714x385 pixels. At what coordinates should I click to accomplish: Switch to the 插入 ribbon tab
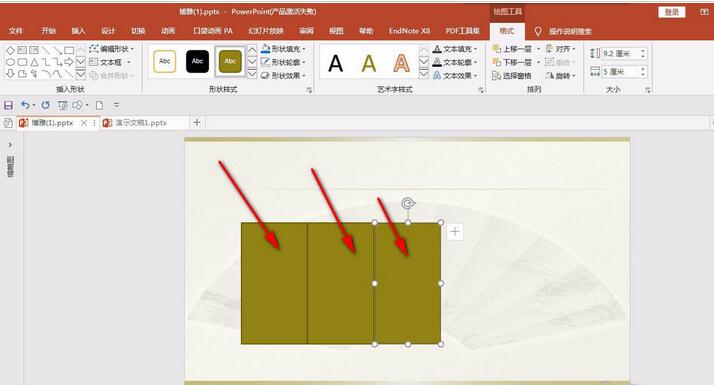pos(78,31)
